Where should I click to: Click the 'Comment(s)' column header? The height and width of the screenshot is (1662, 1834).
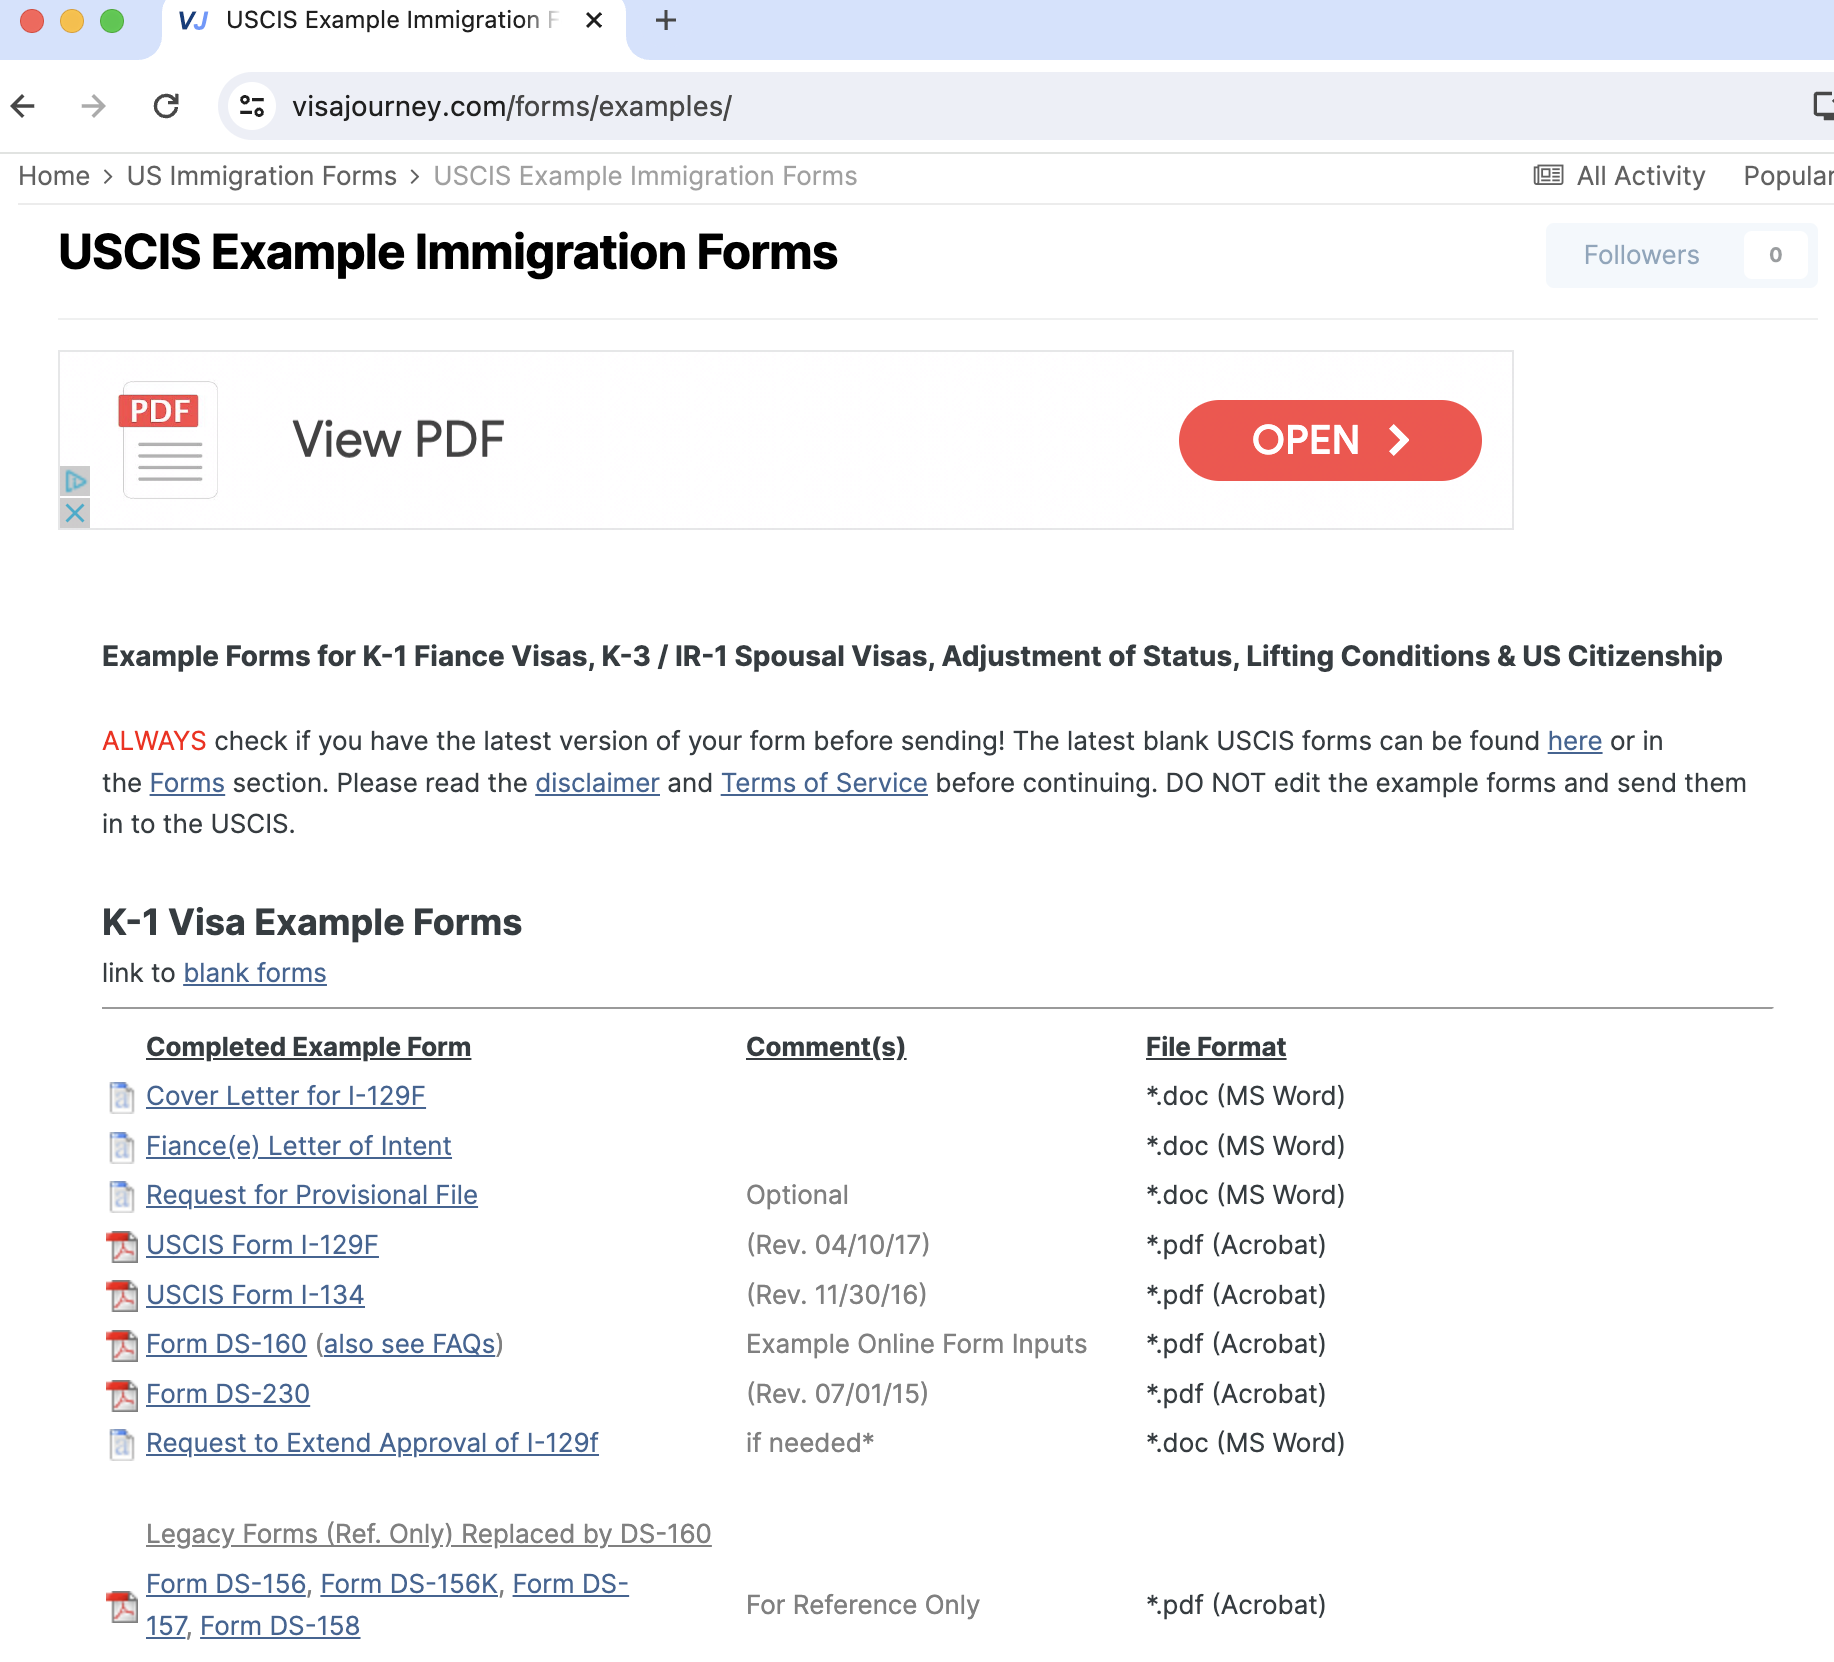click(826, 1047)
